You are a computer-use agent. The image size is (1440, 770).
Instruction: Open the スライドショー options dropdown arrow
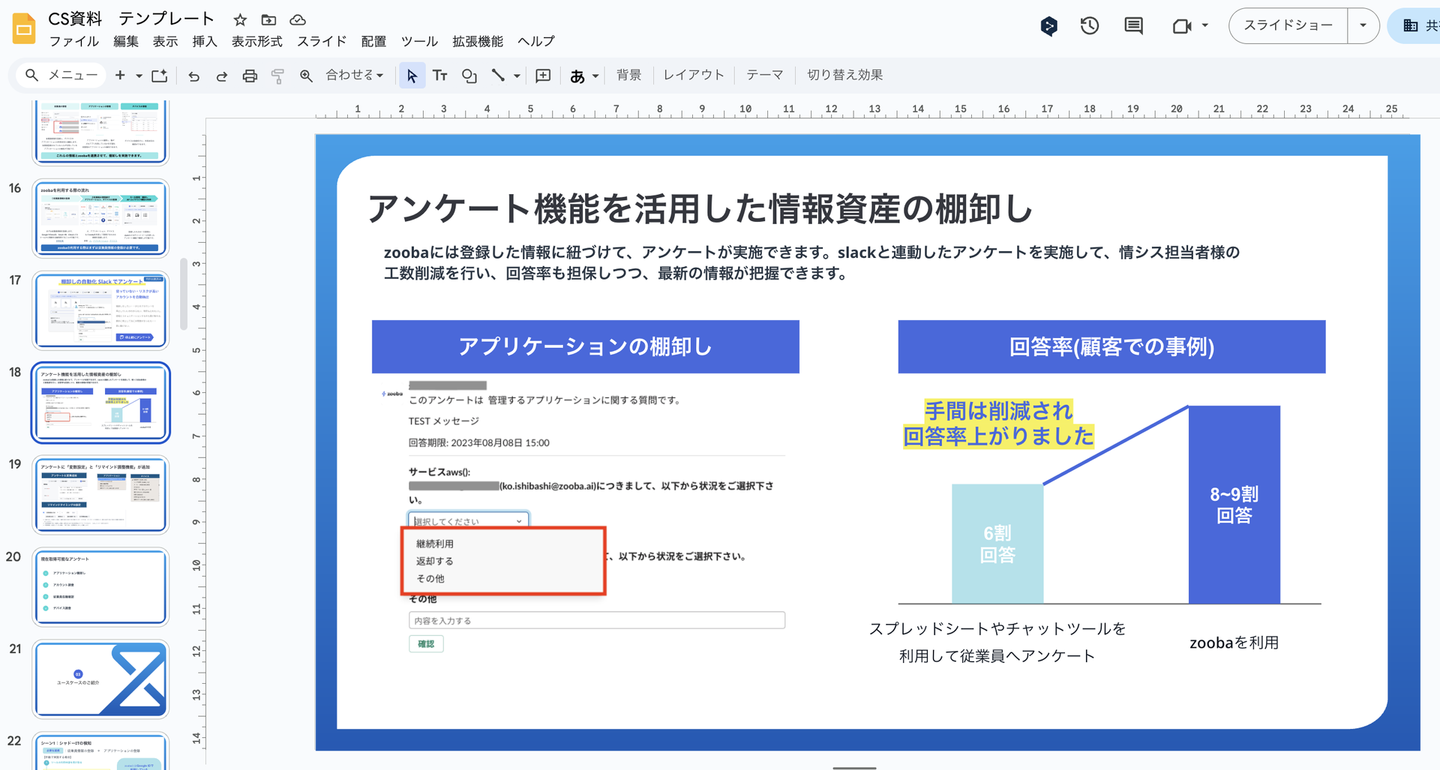[1363, 26]
